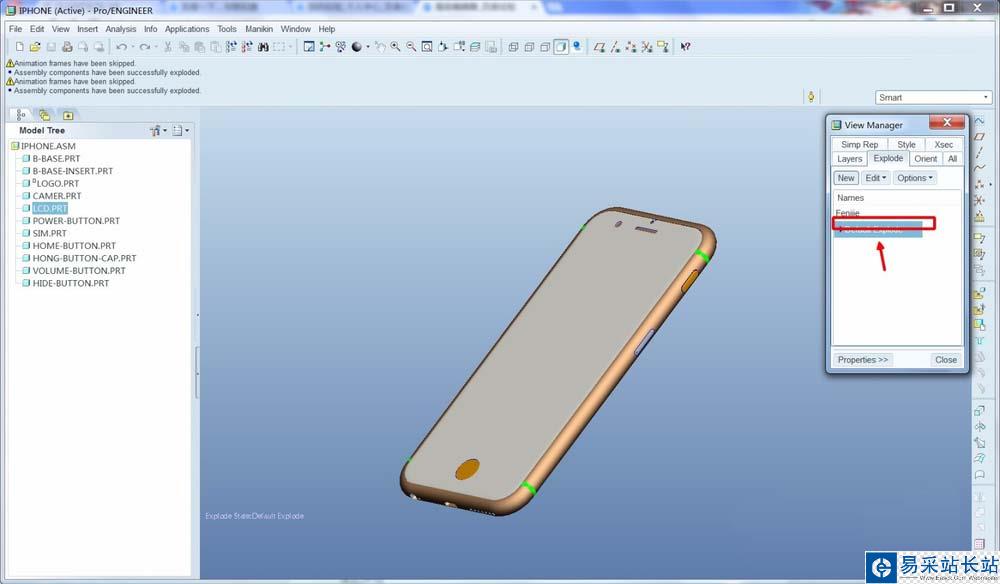Switch to wireframe display mode
Viewport: 1000px width, 584px height.
pyautogui.click(x=513, y=47)
